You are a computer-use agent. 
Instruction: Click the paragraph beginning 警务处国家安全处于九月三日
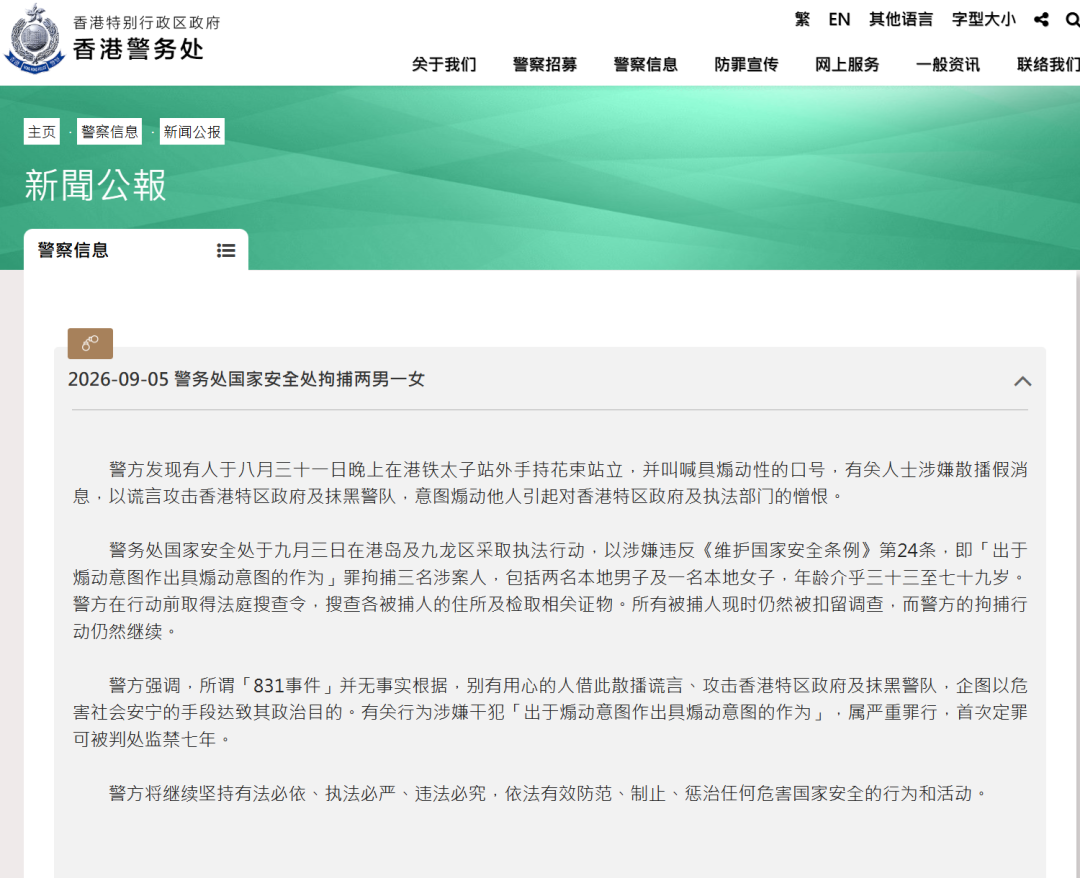550,591
